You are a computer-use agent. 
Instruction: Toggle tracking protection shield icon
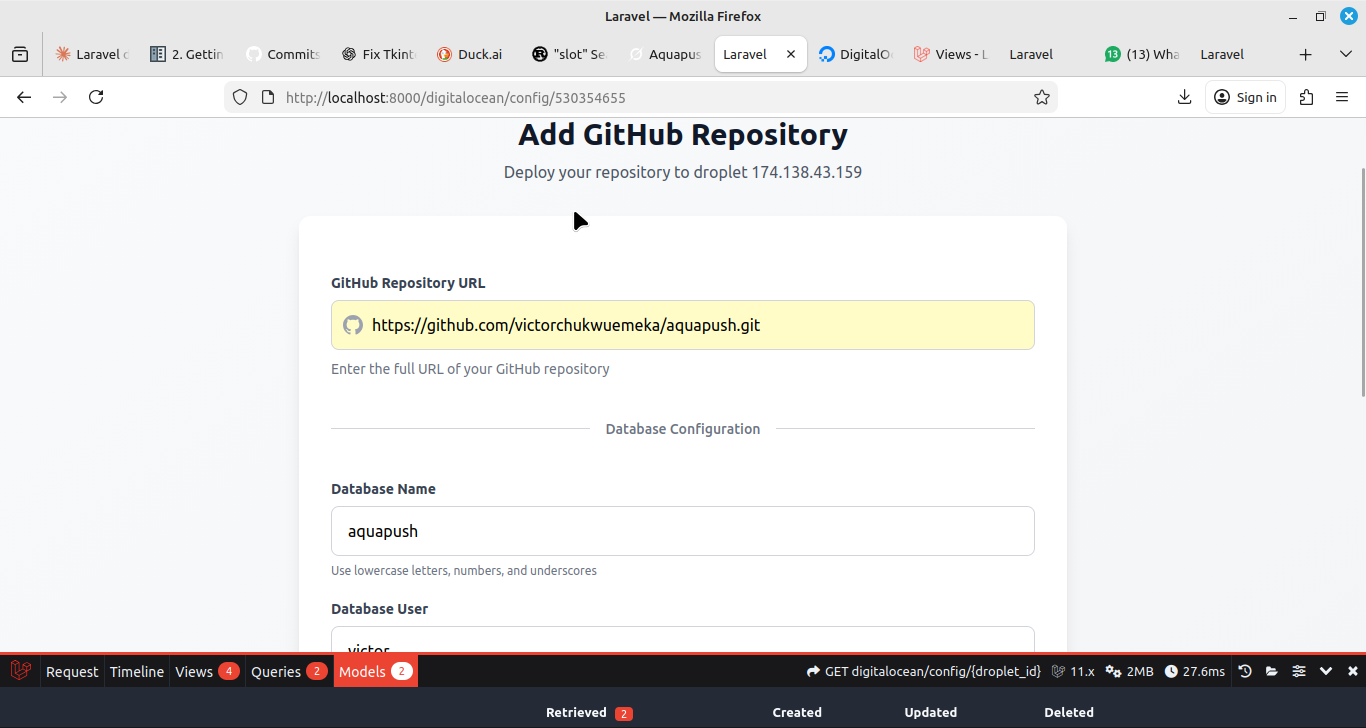[239, 97]
